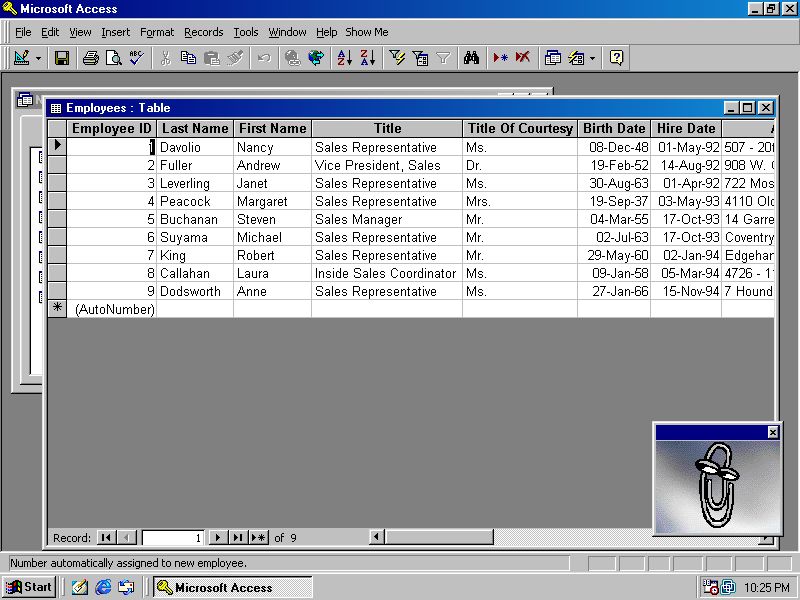The image size is (800, 600).
Task: Save the Employees table
Action: [61, 57]
